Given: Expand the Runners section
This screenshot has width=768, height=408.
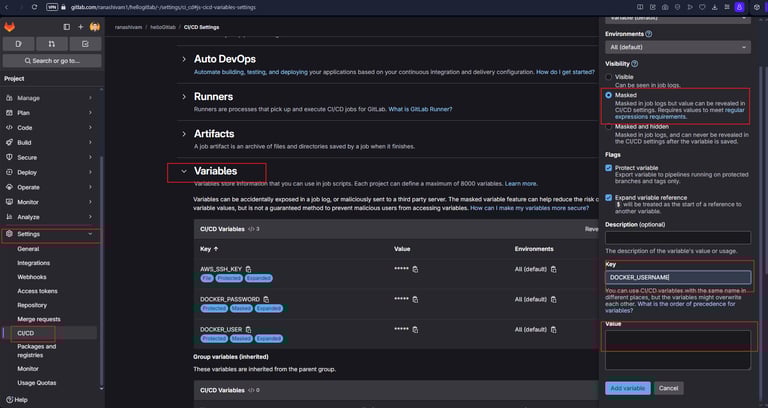Looking at the screenshot, I should pyautogui.click(x=184, y=96).
